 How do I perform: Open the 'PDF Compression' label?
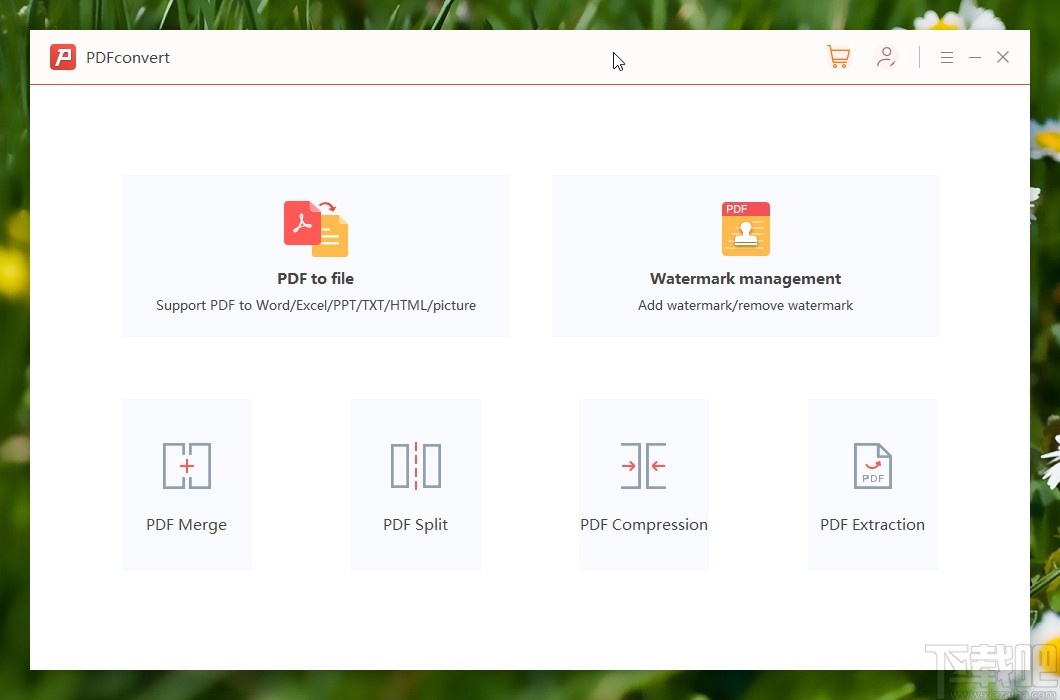(x=644, y=525)
